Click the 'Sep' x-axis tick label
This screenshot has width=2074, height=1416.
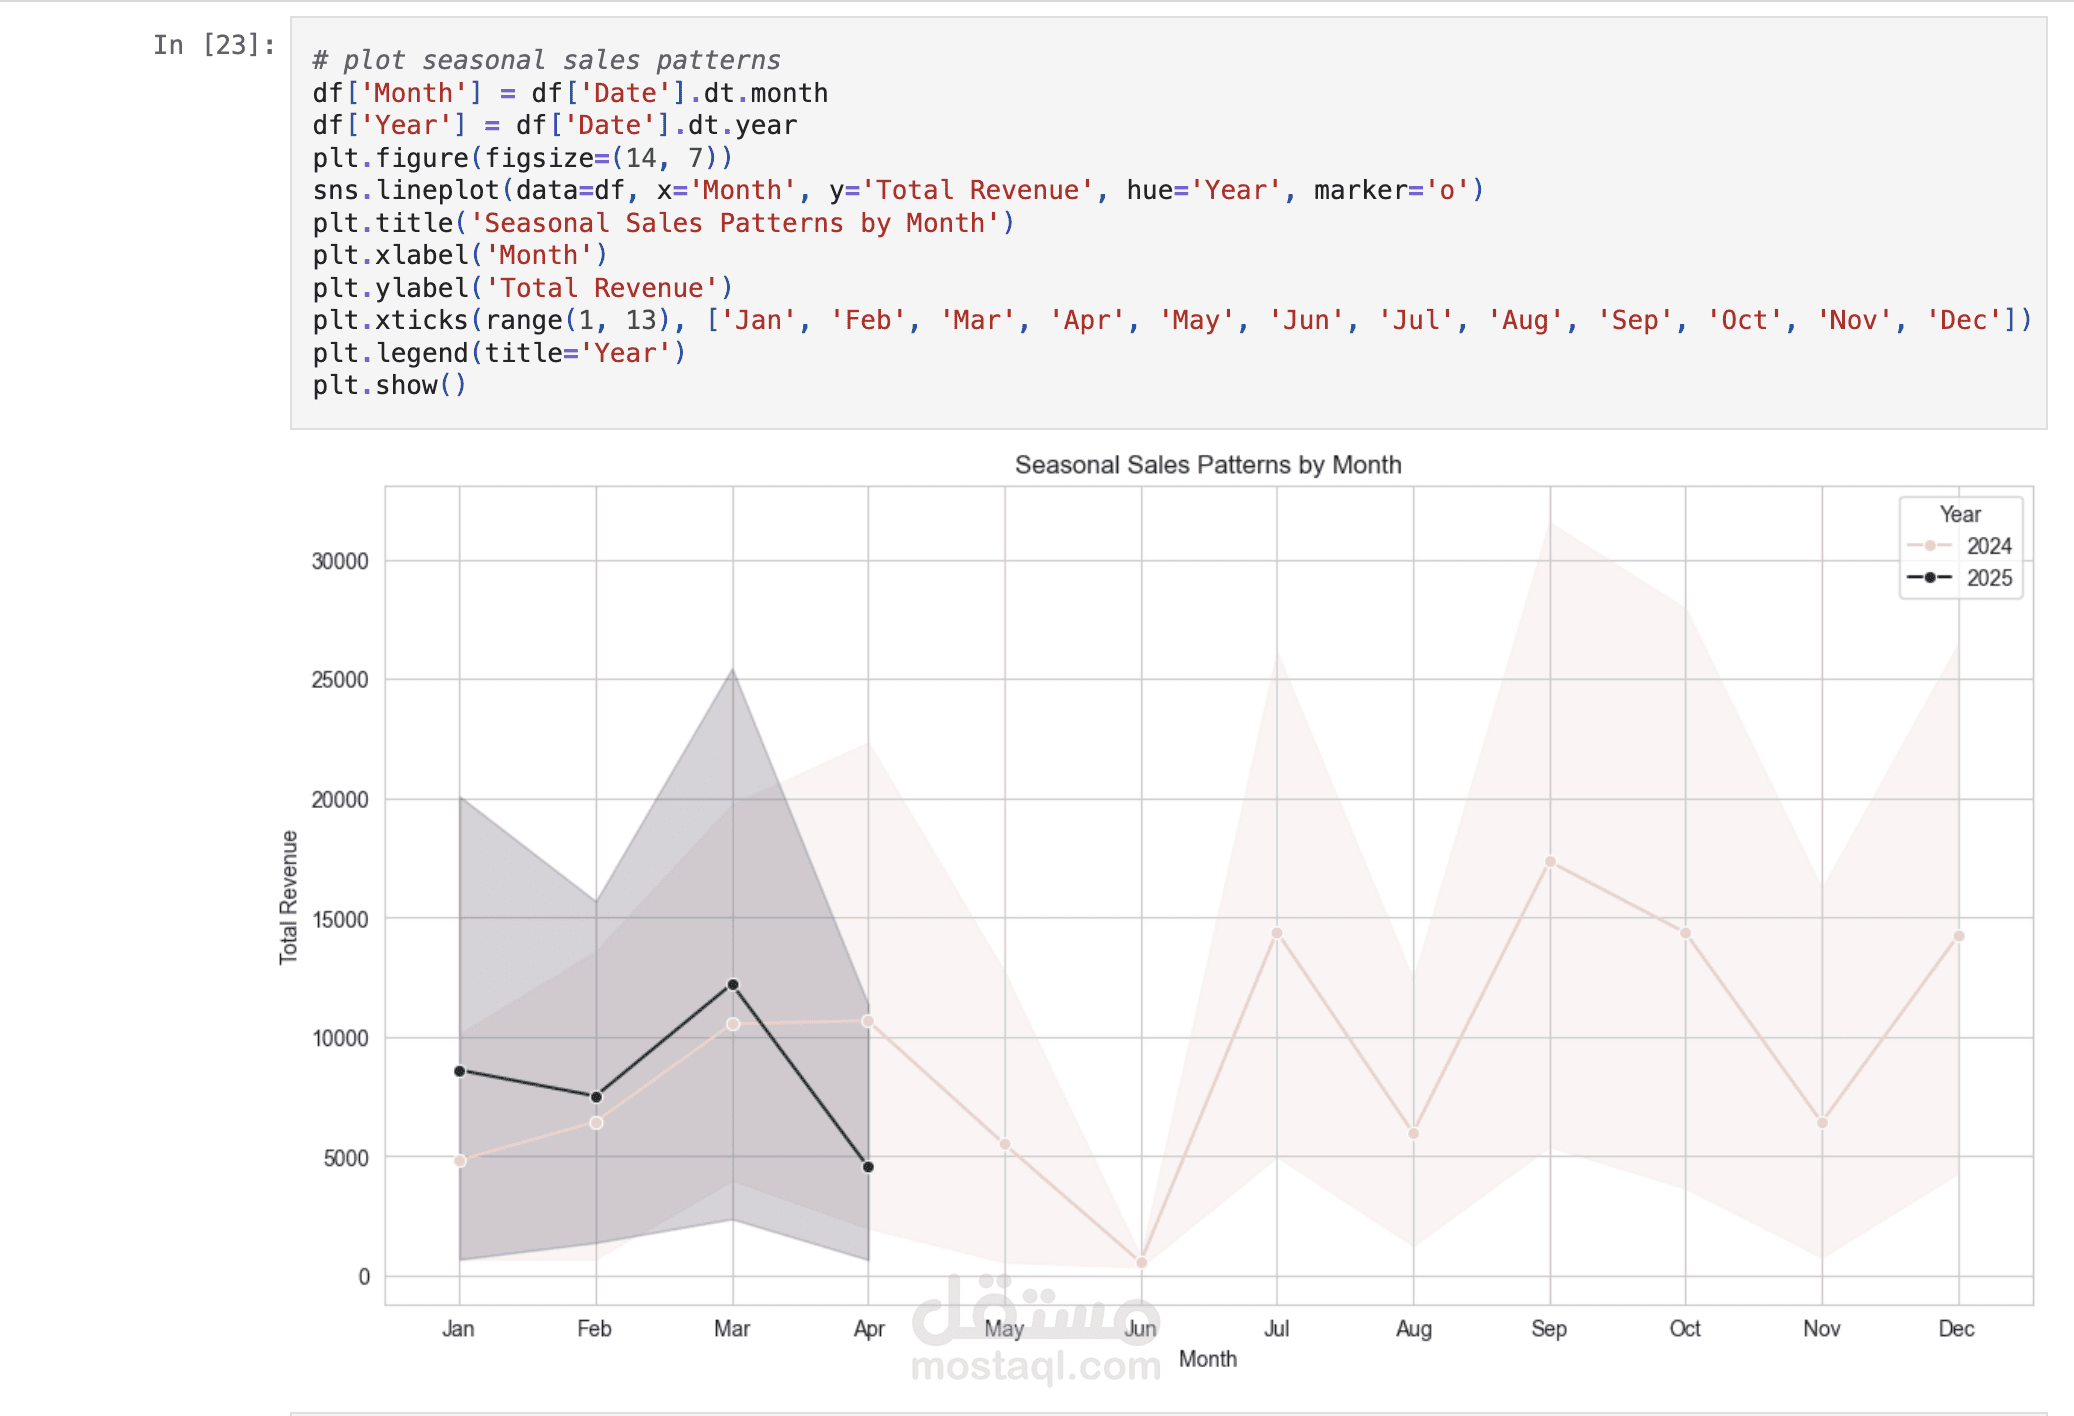click(x=1548, y=1329)
